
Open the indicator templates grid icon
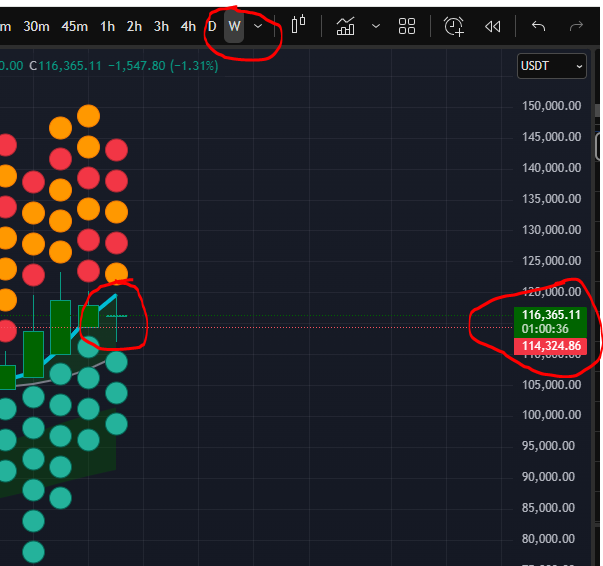pos(406,27)
